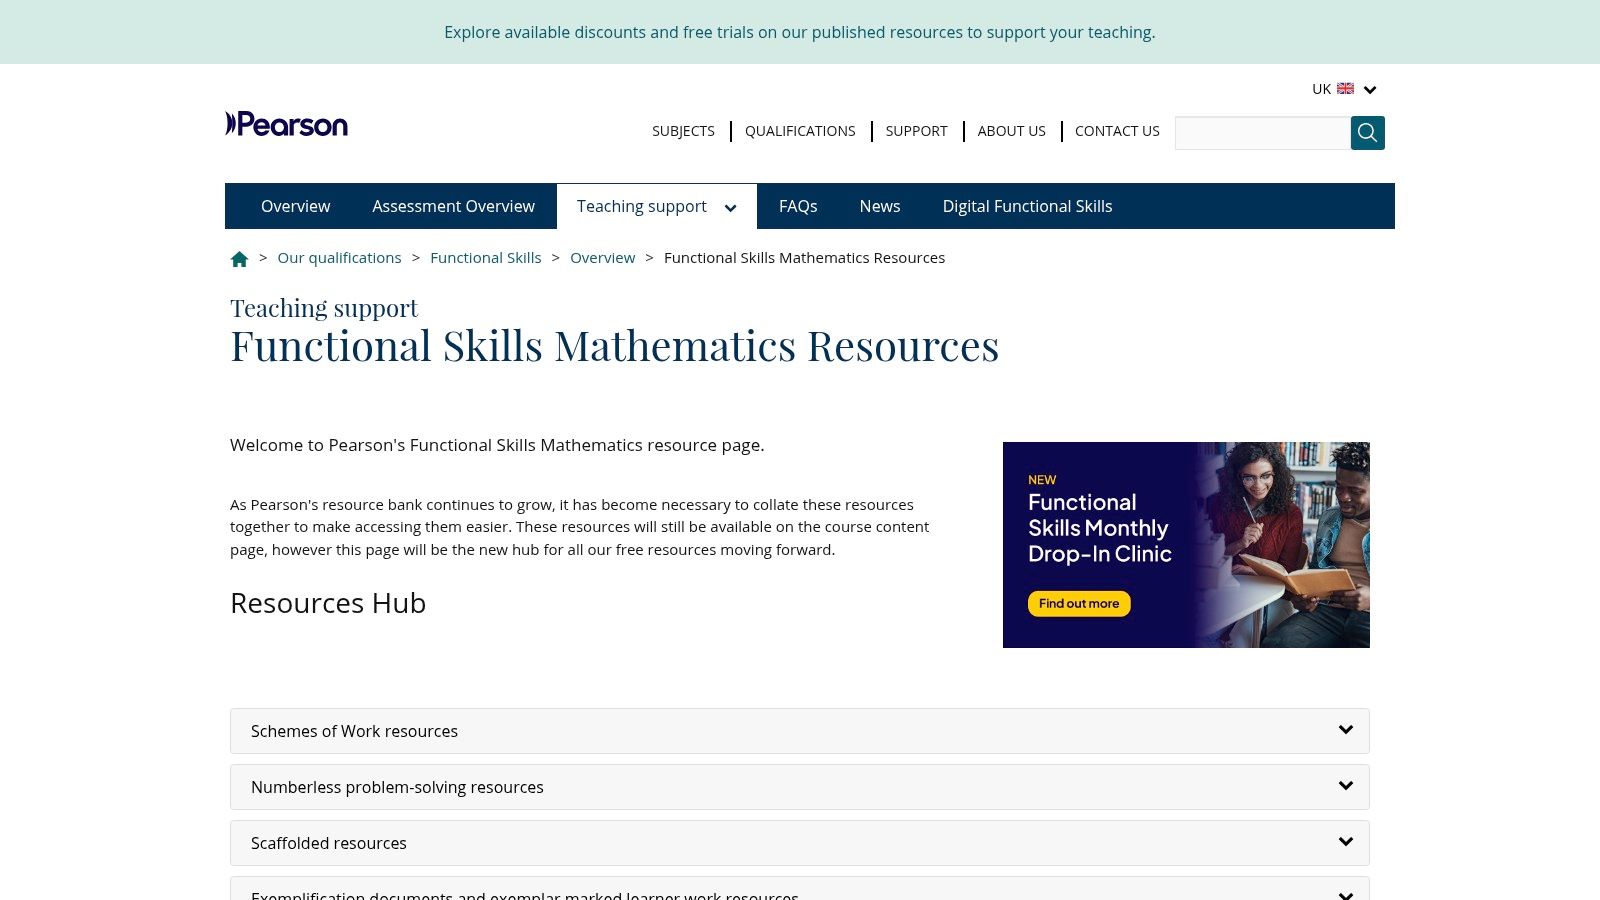Image resolution: width=1600 pixels, height=900 pixels.
Task: Go to the home breadcrumb icon
Action: [239, 259]
